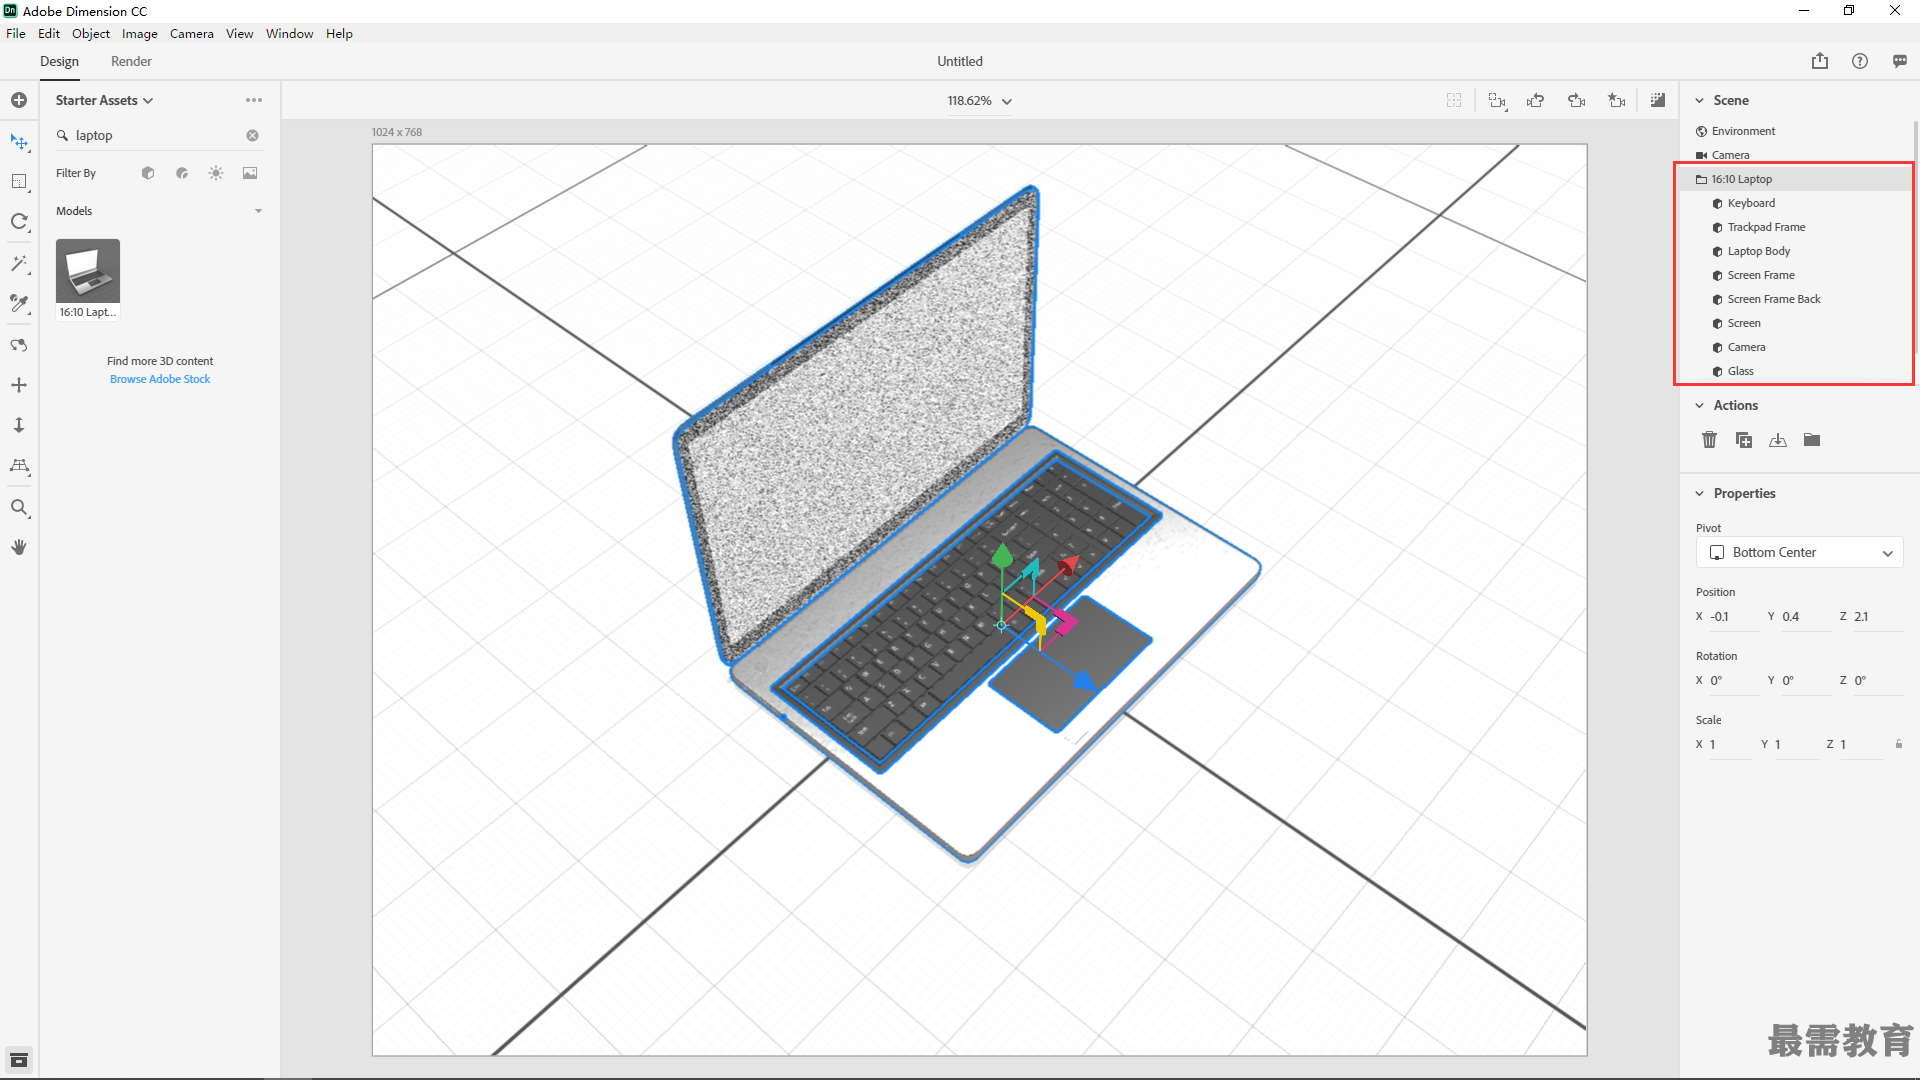The height and width of the screenshot is (1080, 1920).
Task: Open the Help question mark icon
Action: (1860, 61)
